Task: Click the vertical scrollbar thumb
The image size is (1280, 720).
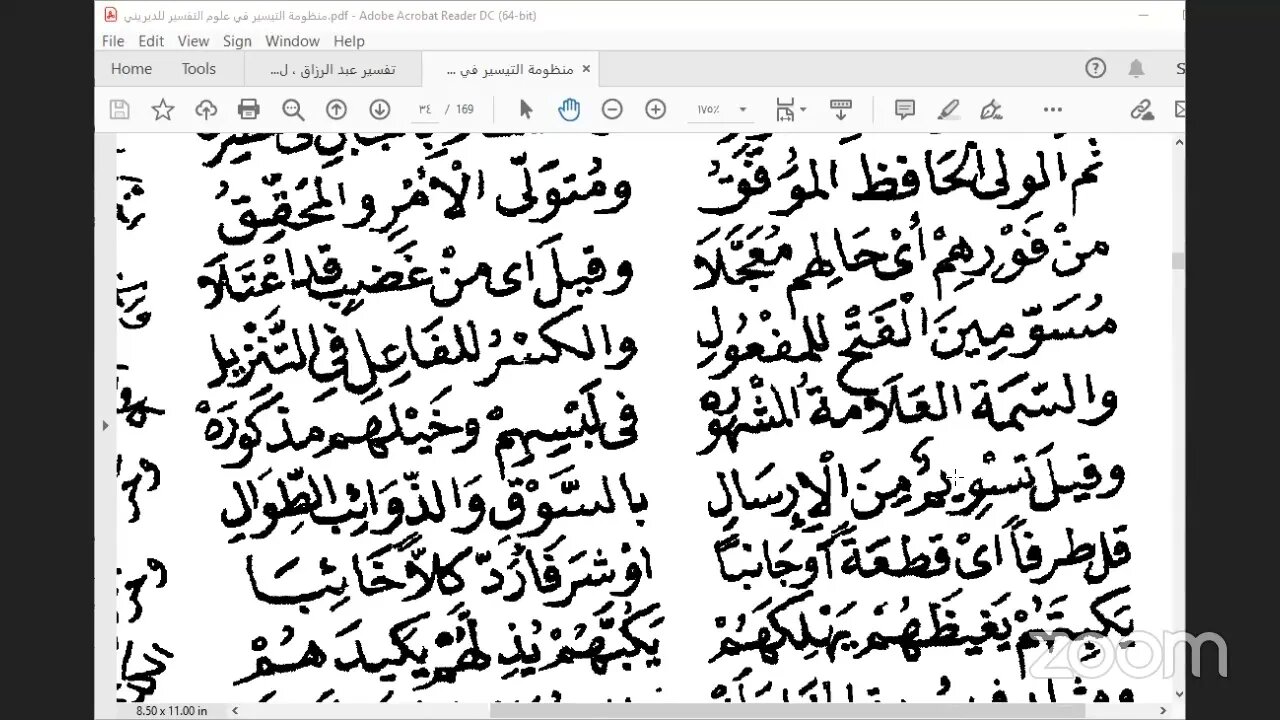Action: click(x=1178, y=261)
